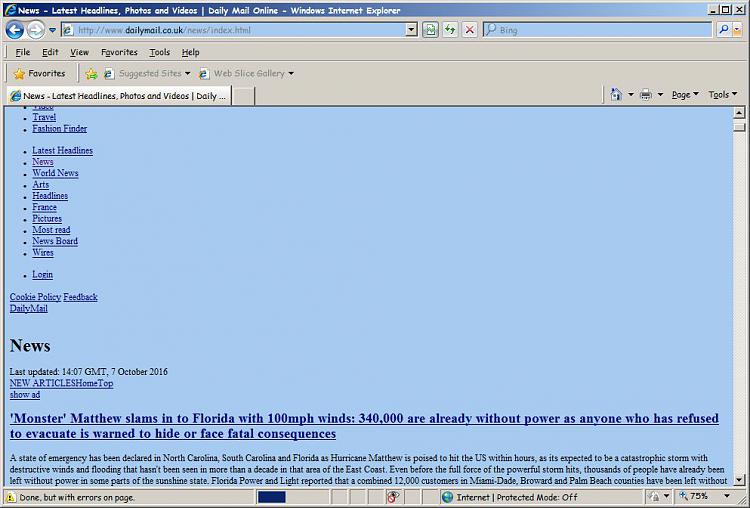Viewport: 750px width, 508px height.
Task: Click the Most read link
Action: click(51, 230)
